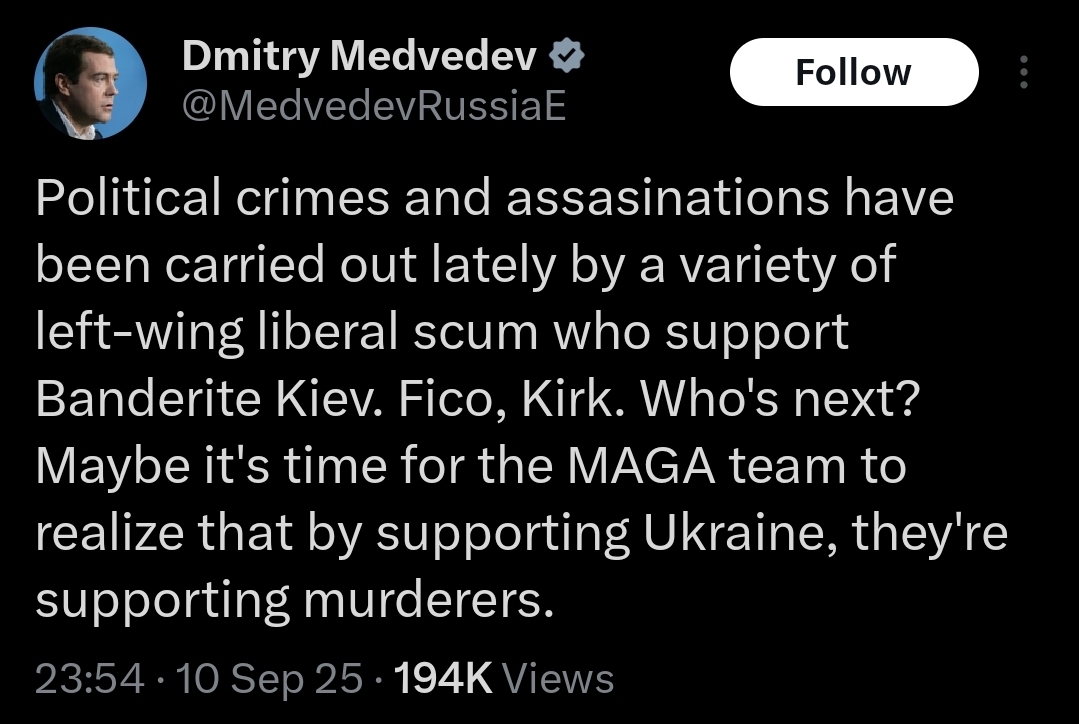The height and width of the screenshot is (724, 1079).
Task: Open the 194K view count
Action: (x=443, y=679)
